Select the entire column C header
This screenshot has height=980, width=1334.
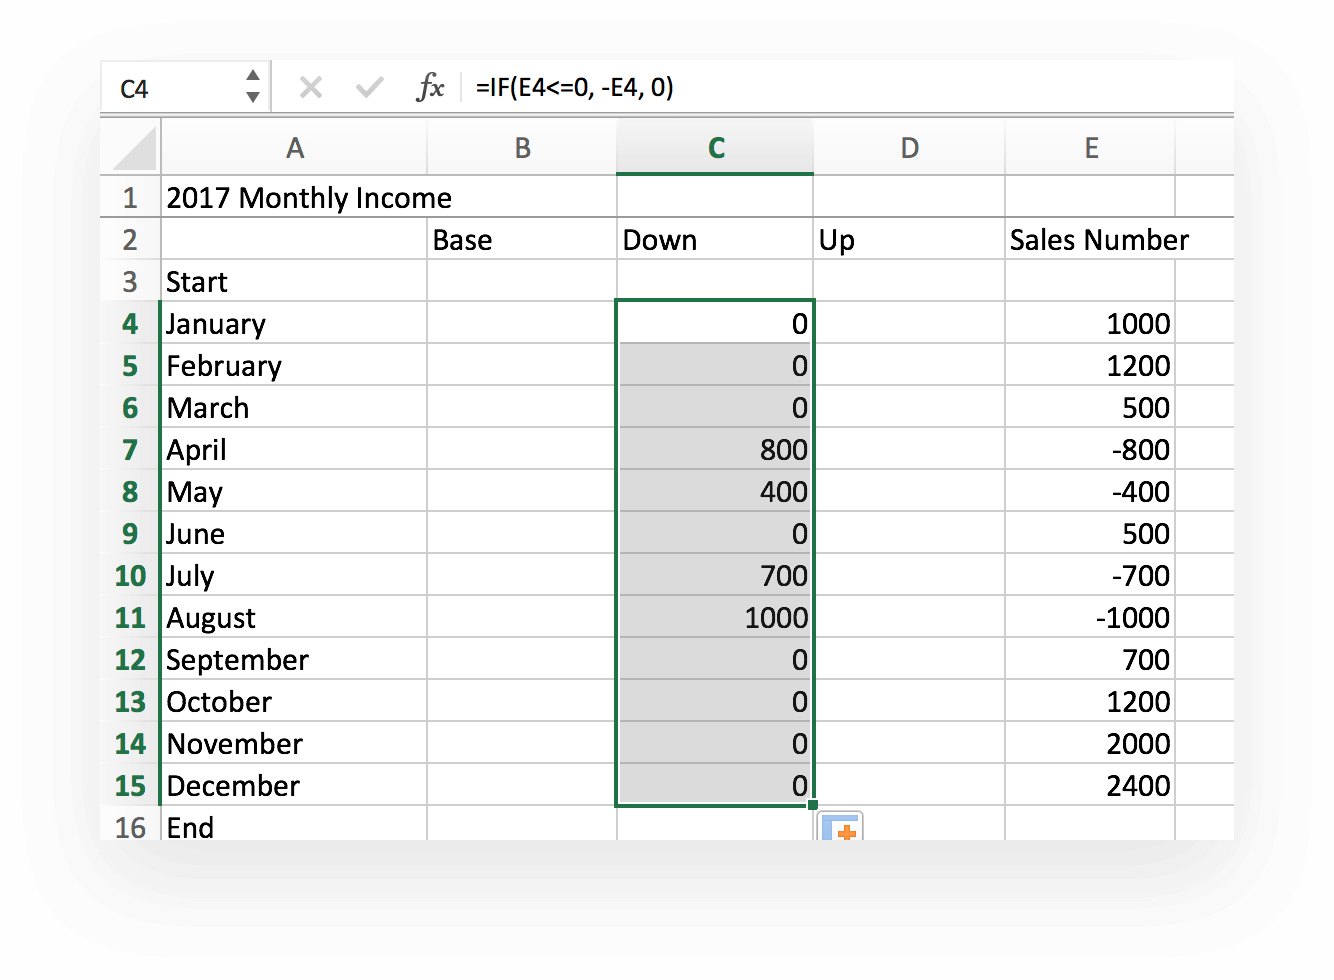pyautogui.click(x=715, y=146)
